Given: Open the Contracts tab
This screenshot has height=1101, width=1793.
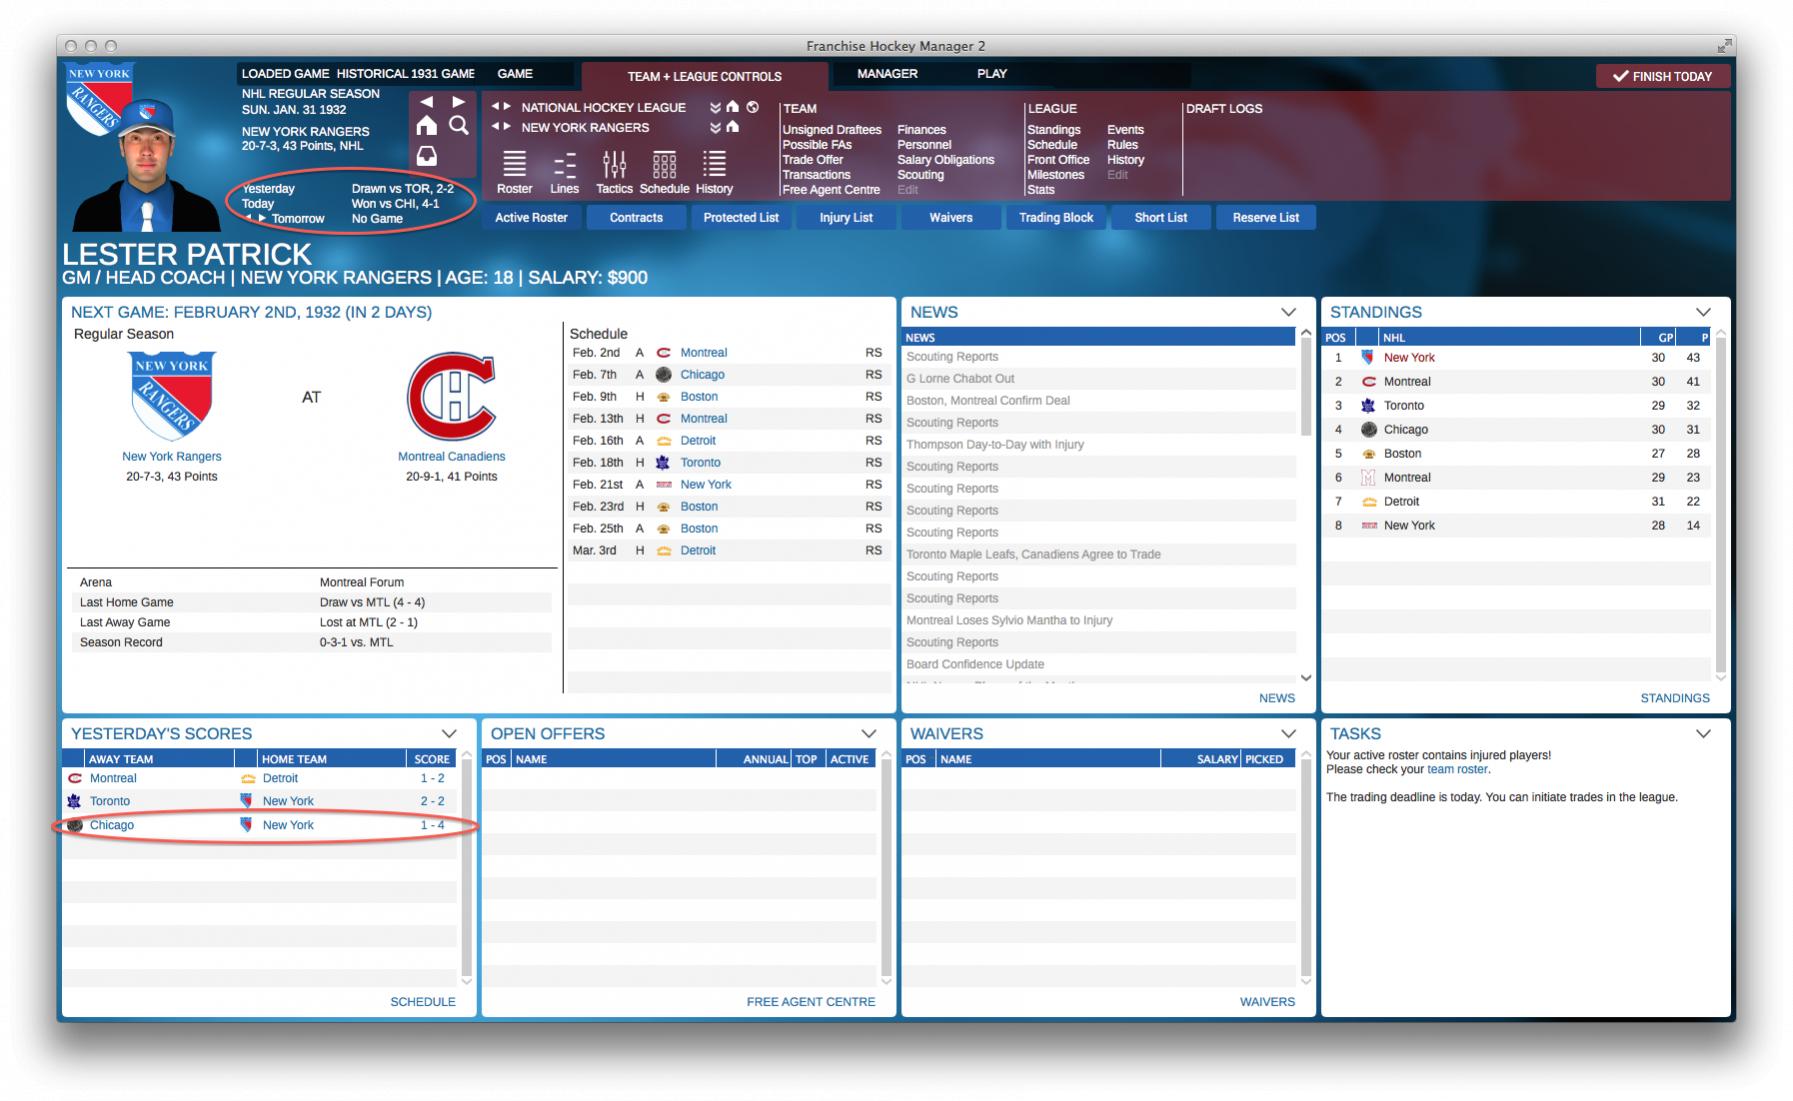Looking at the screenshot, I should point(636,218).
